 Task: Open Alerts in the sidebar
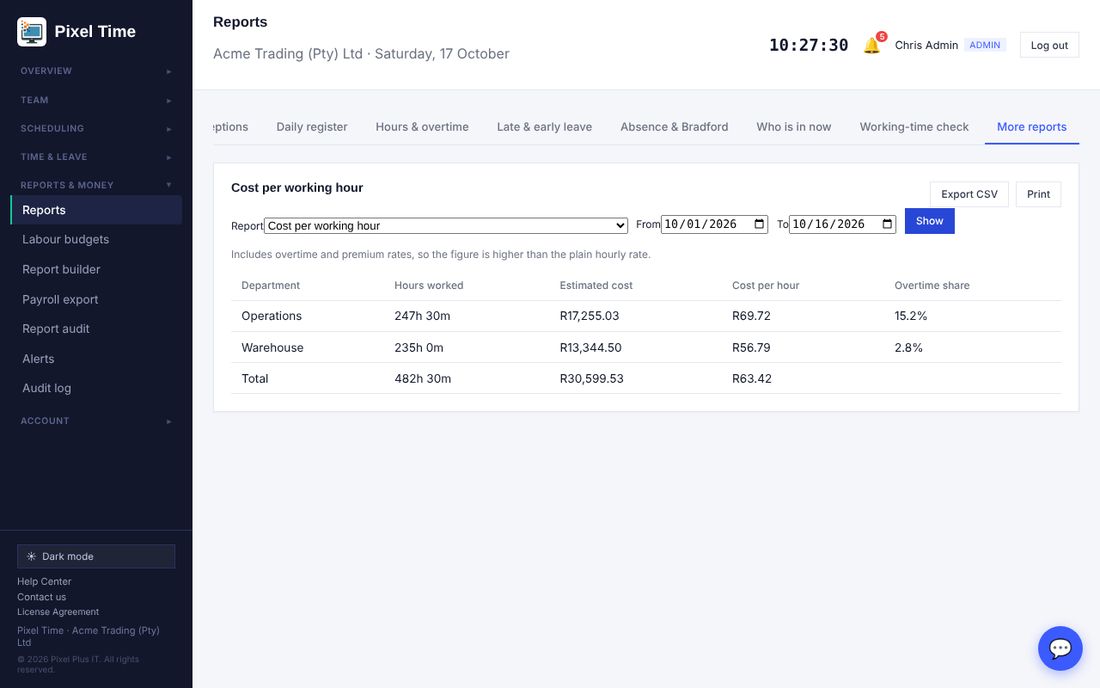point(96,359)
